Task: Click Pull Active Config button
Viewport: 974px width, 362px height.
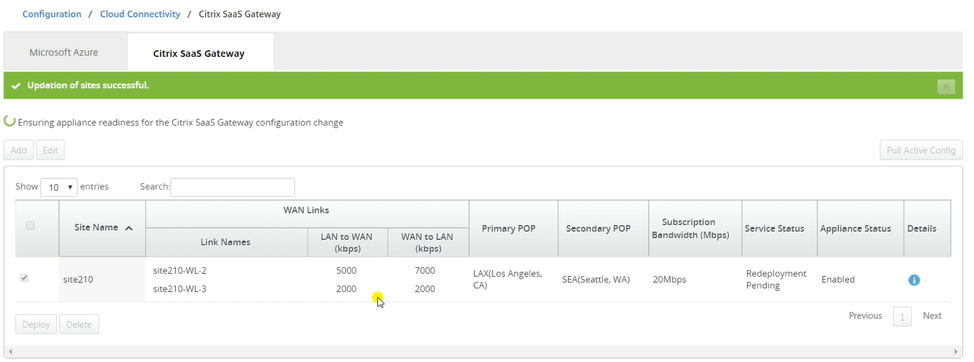Action: 921,150
